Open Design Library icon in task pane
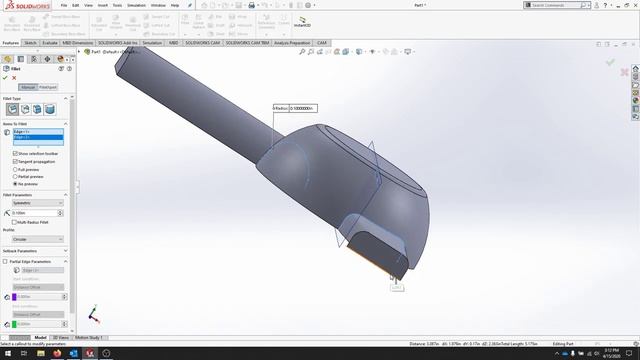The height and width of the screenshot is (360, 640). coord(636,77)
